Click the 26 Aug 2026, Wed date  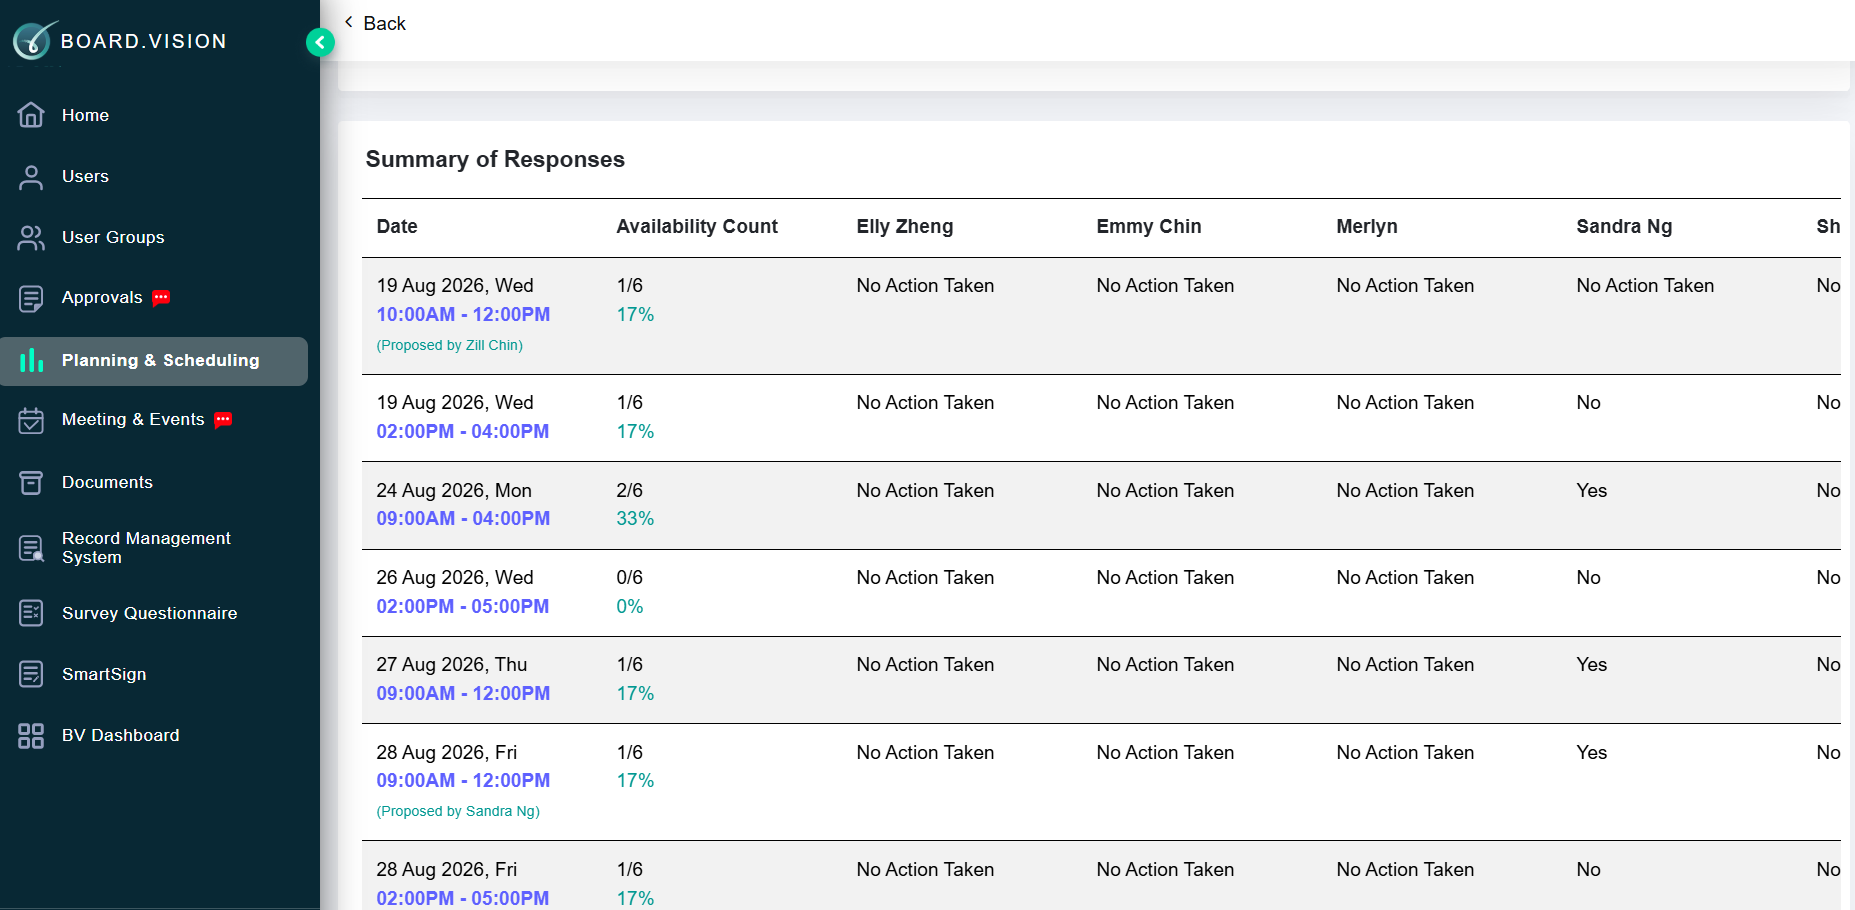click(455, 578)
